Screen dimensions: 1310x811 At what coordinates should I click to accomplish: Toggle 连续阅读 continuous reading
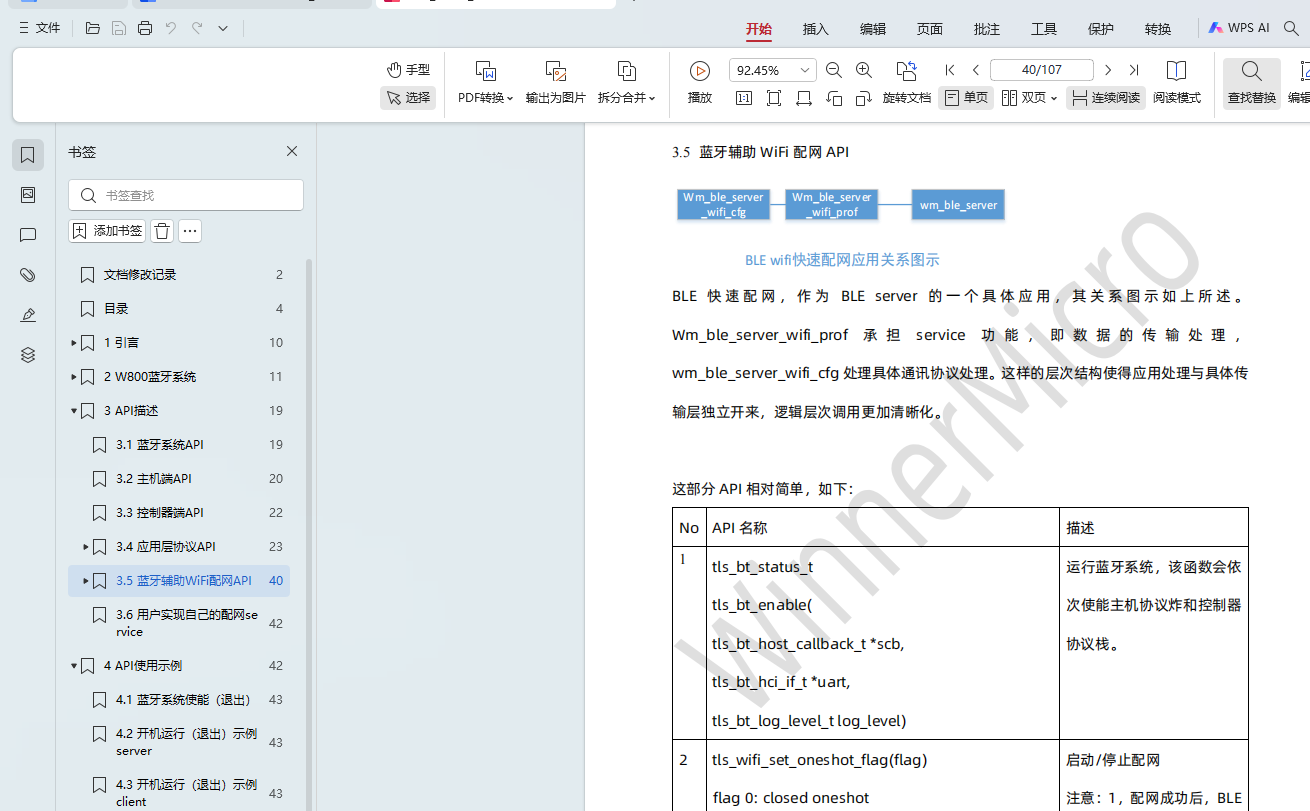(1106, 98)
